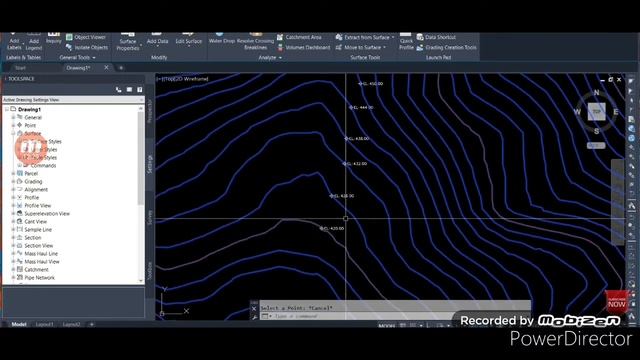Click the Edit Surface button
Screen dimensions: 640x360
pyautogui.click(x=189, y=39)
